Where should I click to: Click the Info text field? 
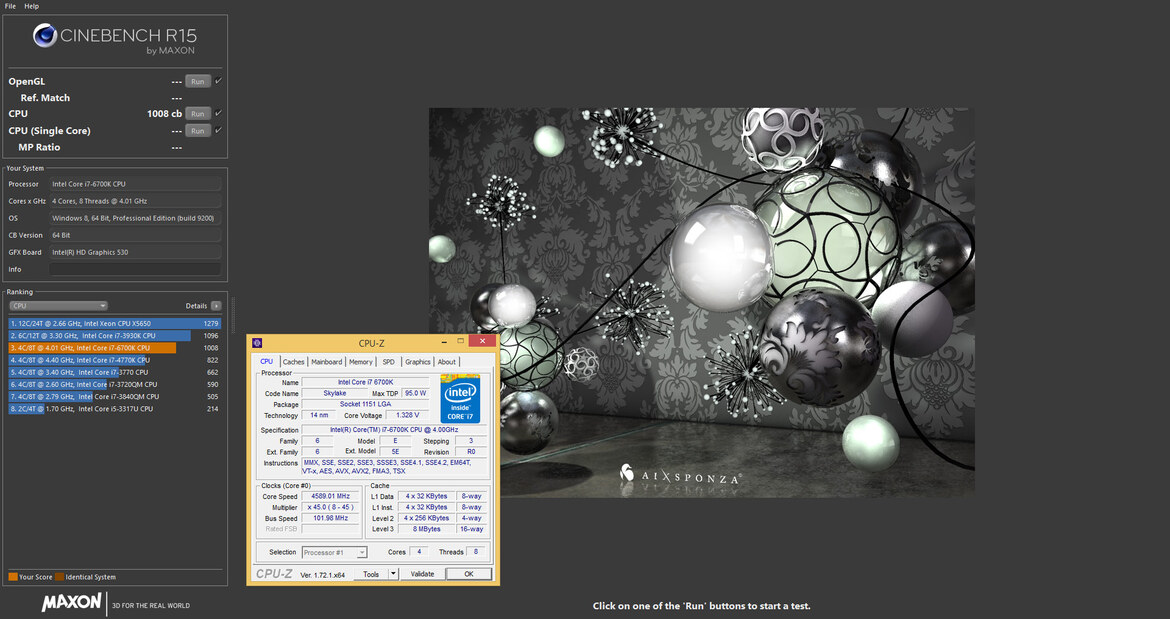(135, 269)
